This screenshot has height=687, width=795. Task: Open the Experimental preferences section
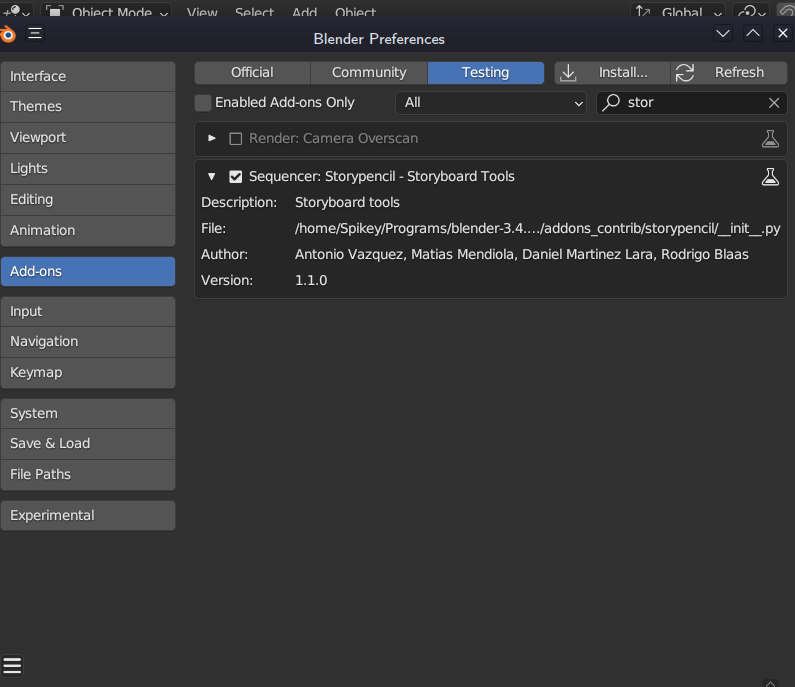88,516
